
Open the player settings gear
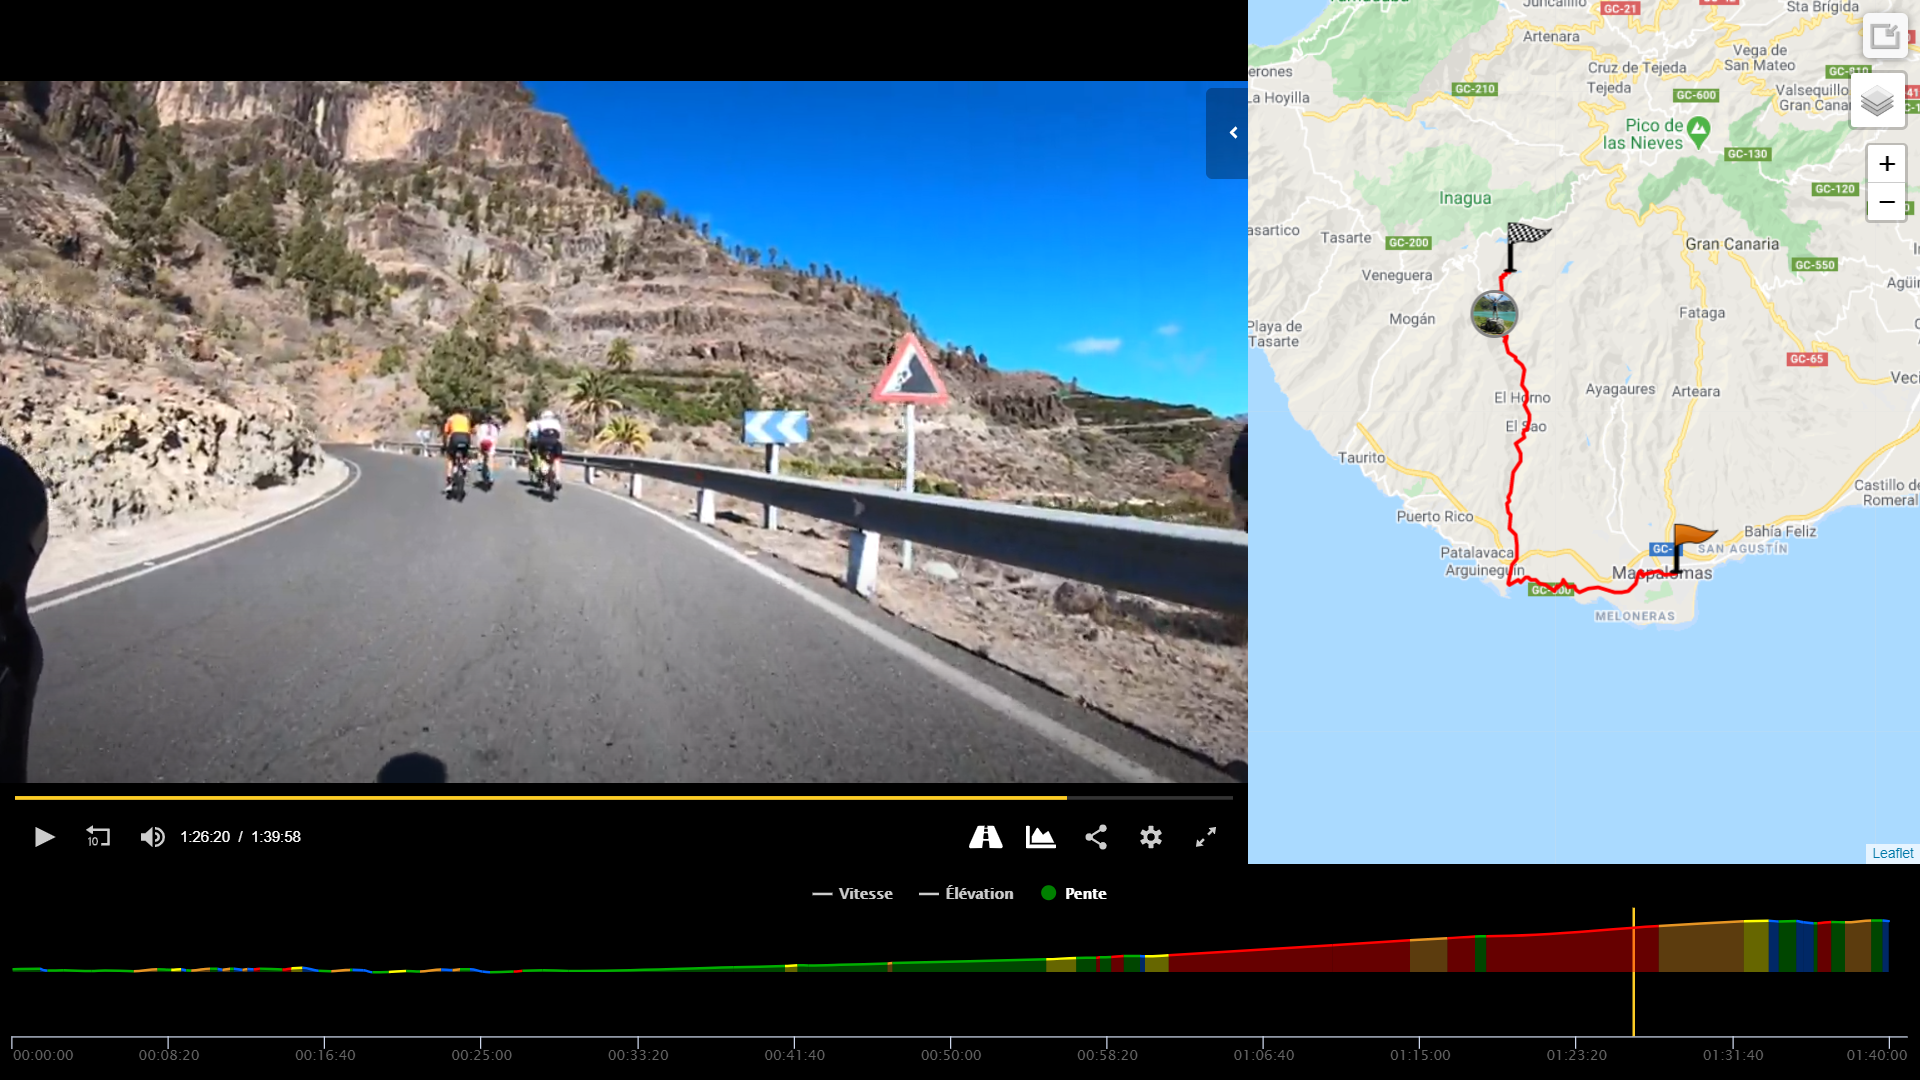pyautogui.click(x=1151, y=837)
